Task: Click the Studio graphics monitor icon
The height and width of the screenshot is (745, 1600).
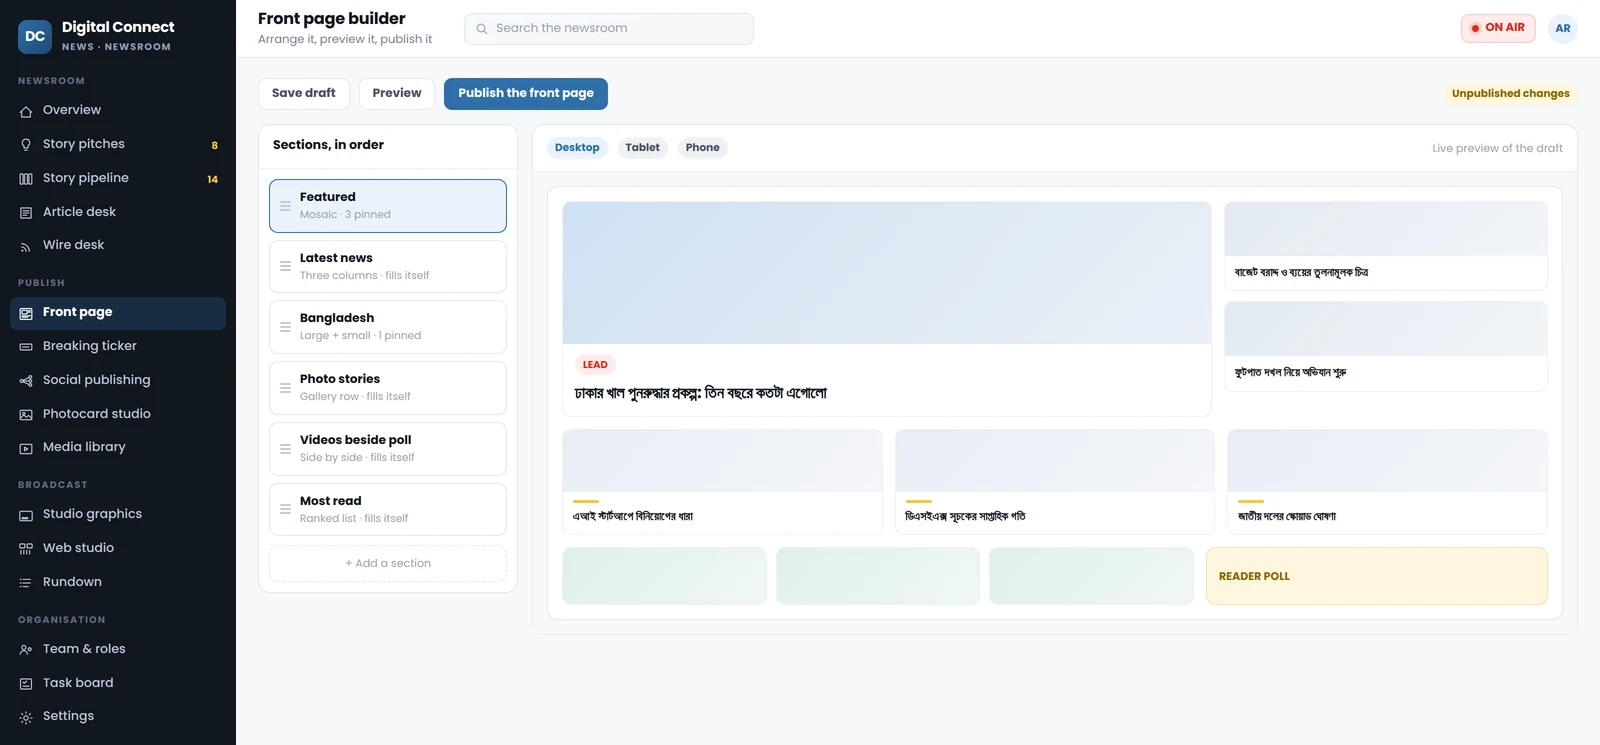Action: pyautogui.click(x=26, y=515)
